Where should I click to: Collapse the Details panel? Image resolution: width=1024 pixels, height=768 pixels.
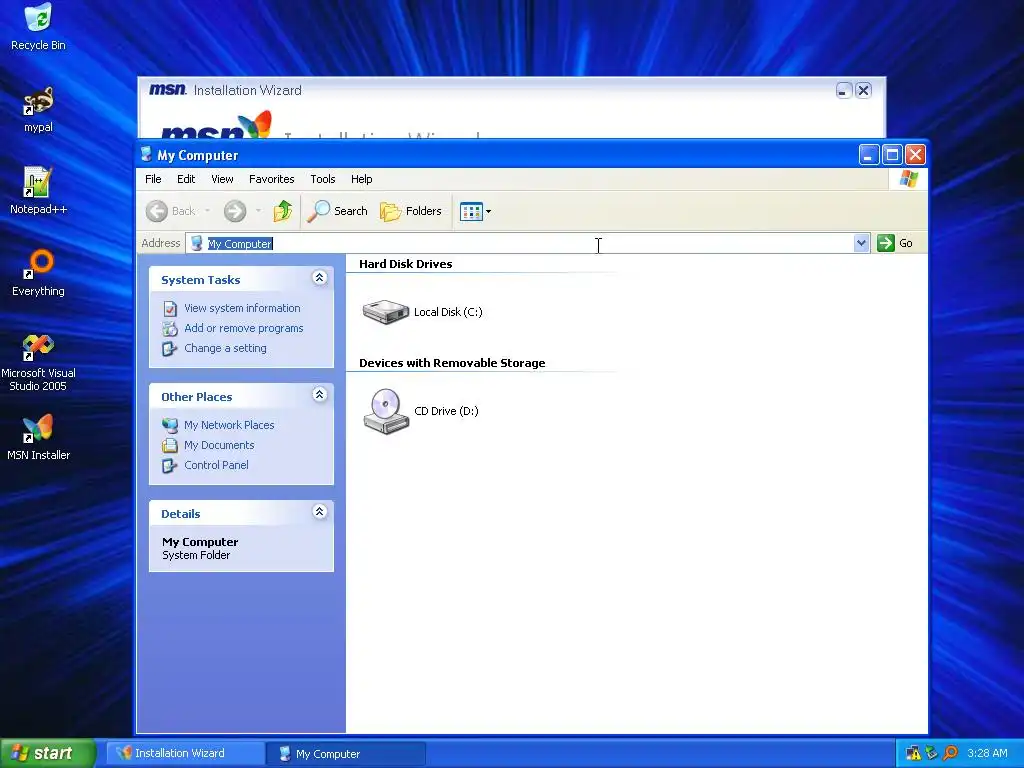319,512
